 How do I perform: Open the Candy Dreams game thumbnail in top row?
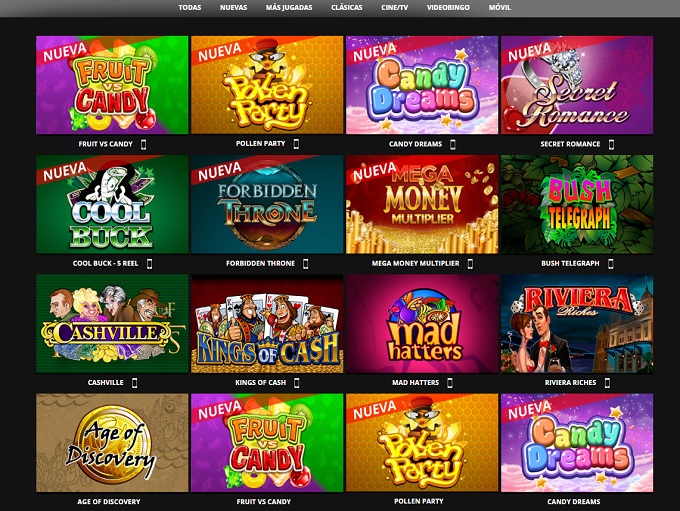422,85
